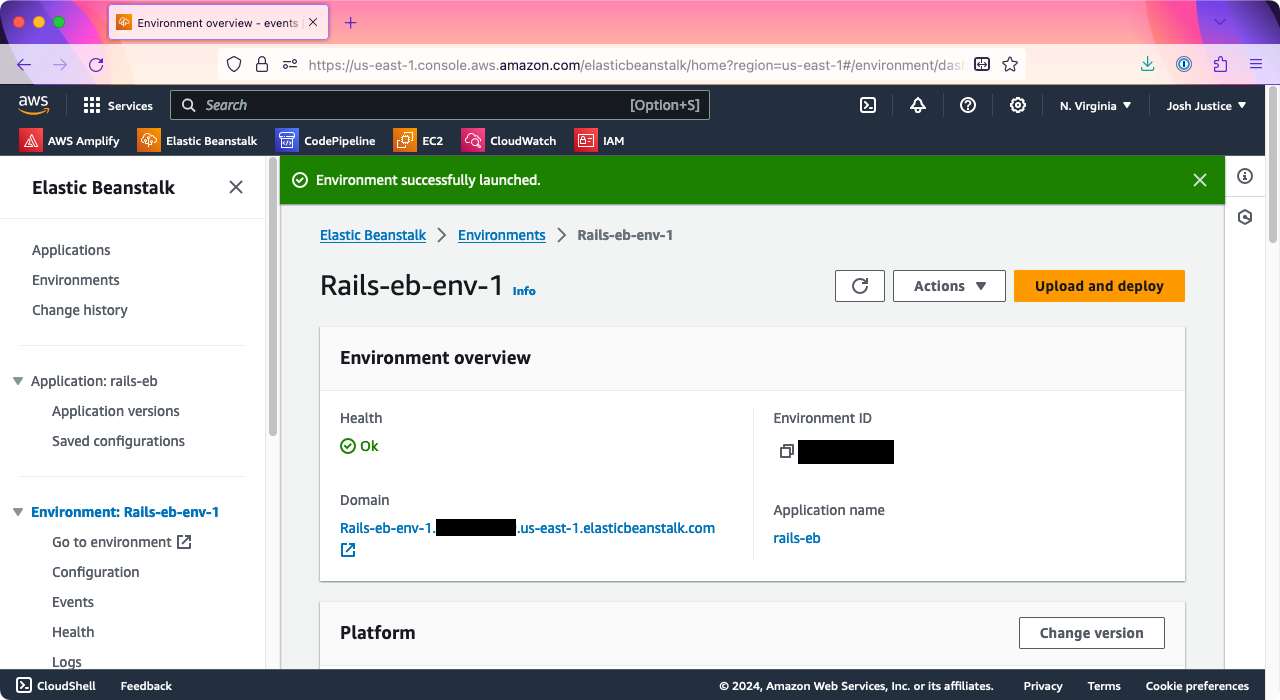Open IAM favorite shortcut
The height and width of the screenshot is (700, 1280).
600,140
